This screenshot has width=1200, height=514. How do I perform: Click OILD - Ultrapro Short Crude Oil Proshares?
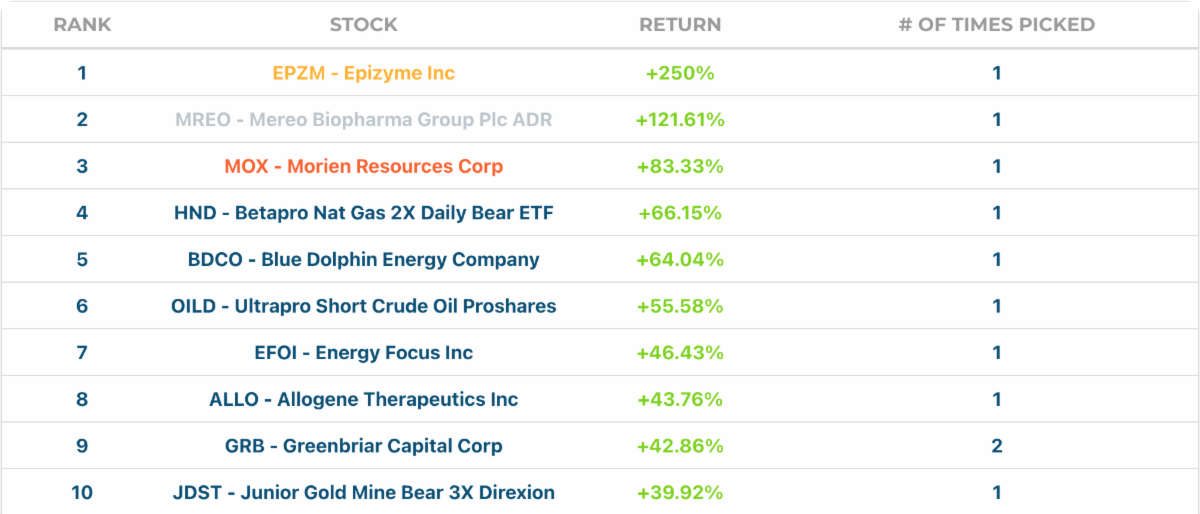(363, 306)
